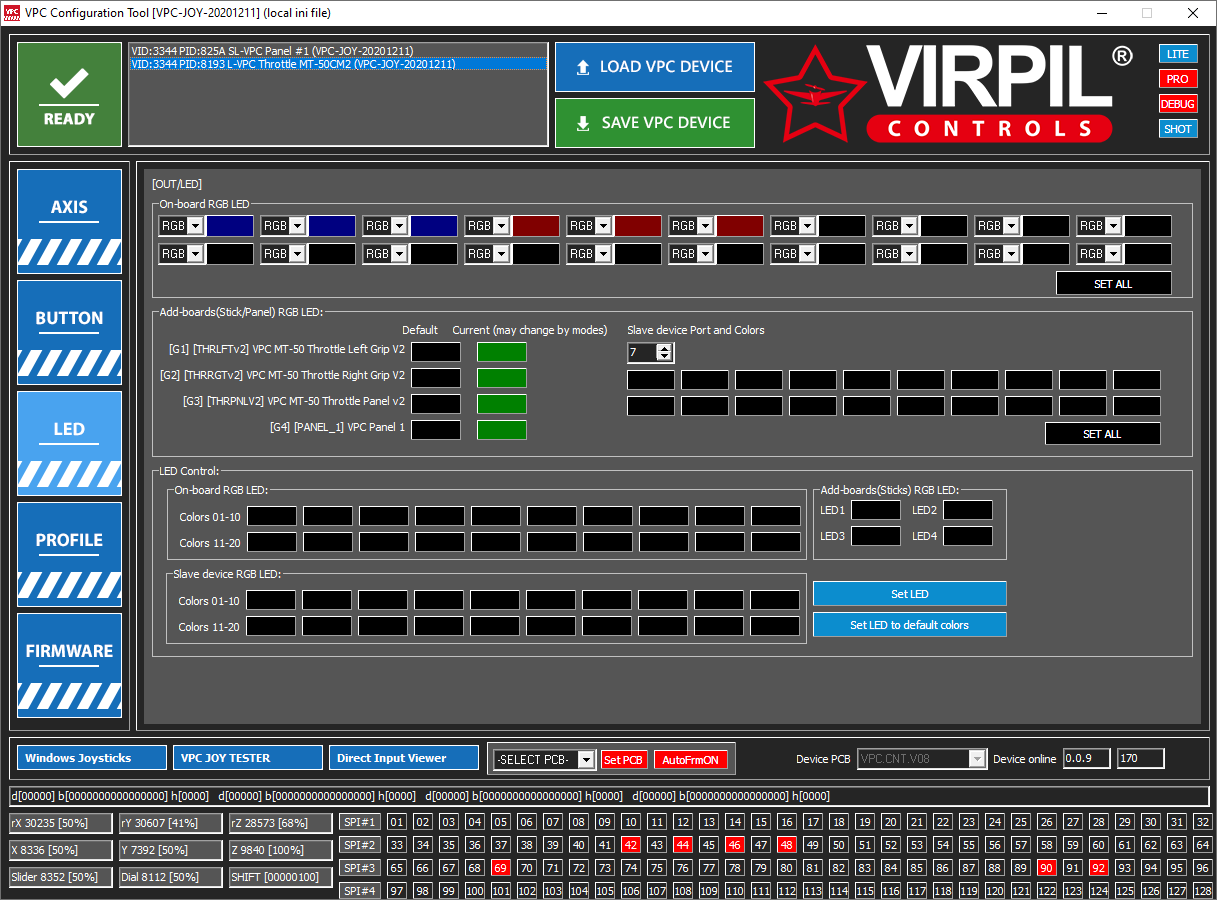This screenshot has width=1217, height=900.
Task: Click G4 VPC Panel 1 default color swatch
Action: 436,430
